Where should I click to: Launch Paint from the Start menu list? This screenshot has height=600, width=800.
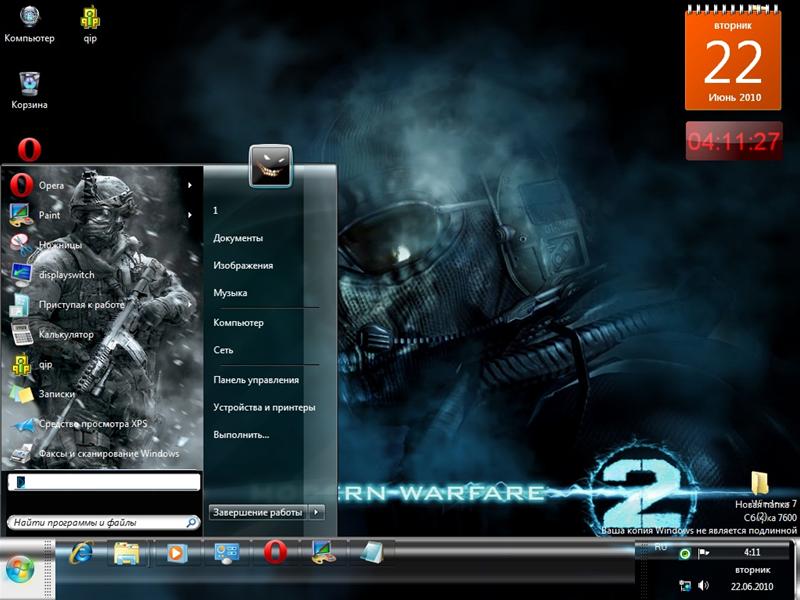coord(101,215)
